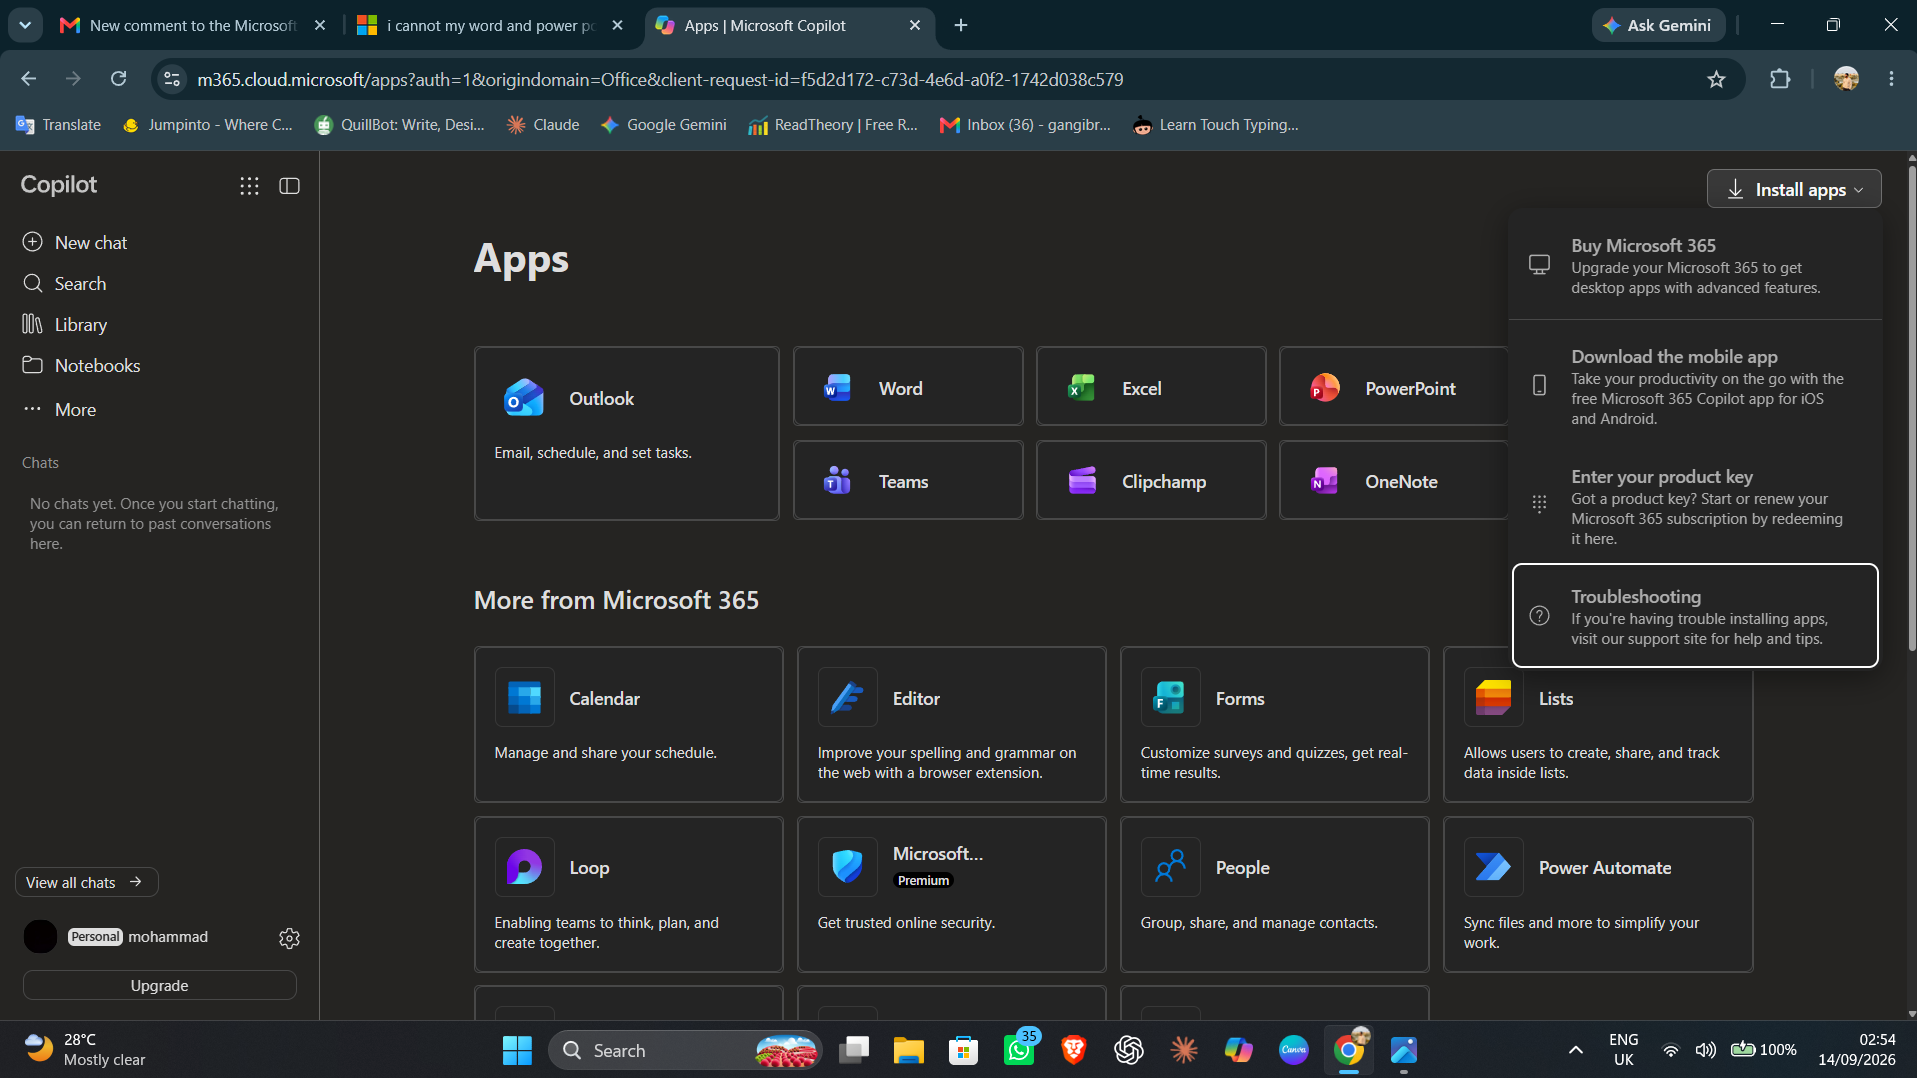Open the Outlook app card
1917x1078 pixels.
626,433
